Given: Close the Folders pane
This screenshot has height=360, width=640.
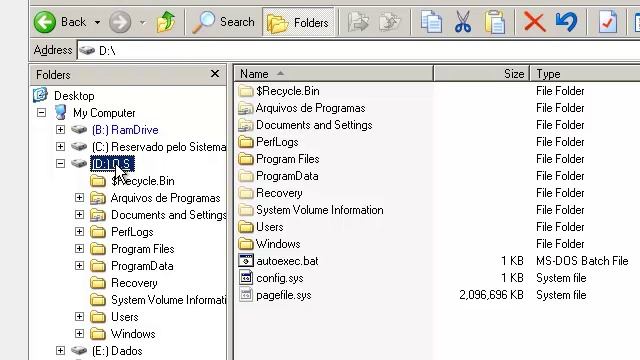Looking at the screenshot, I should 215,74.
